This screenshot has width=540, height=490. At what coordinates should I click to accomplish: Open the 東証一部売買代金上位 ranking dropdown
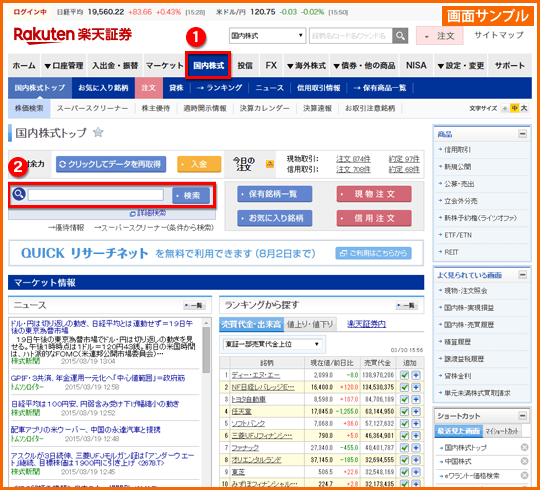[x=272, y=344]
